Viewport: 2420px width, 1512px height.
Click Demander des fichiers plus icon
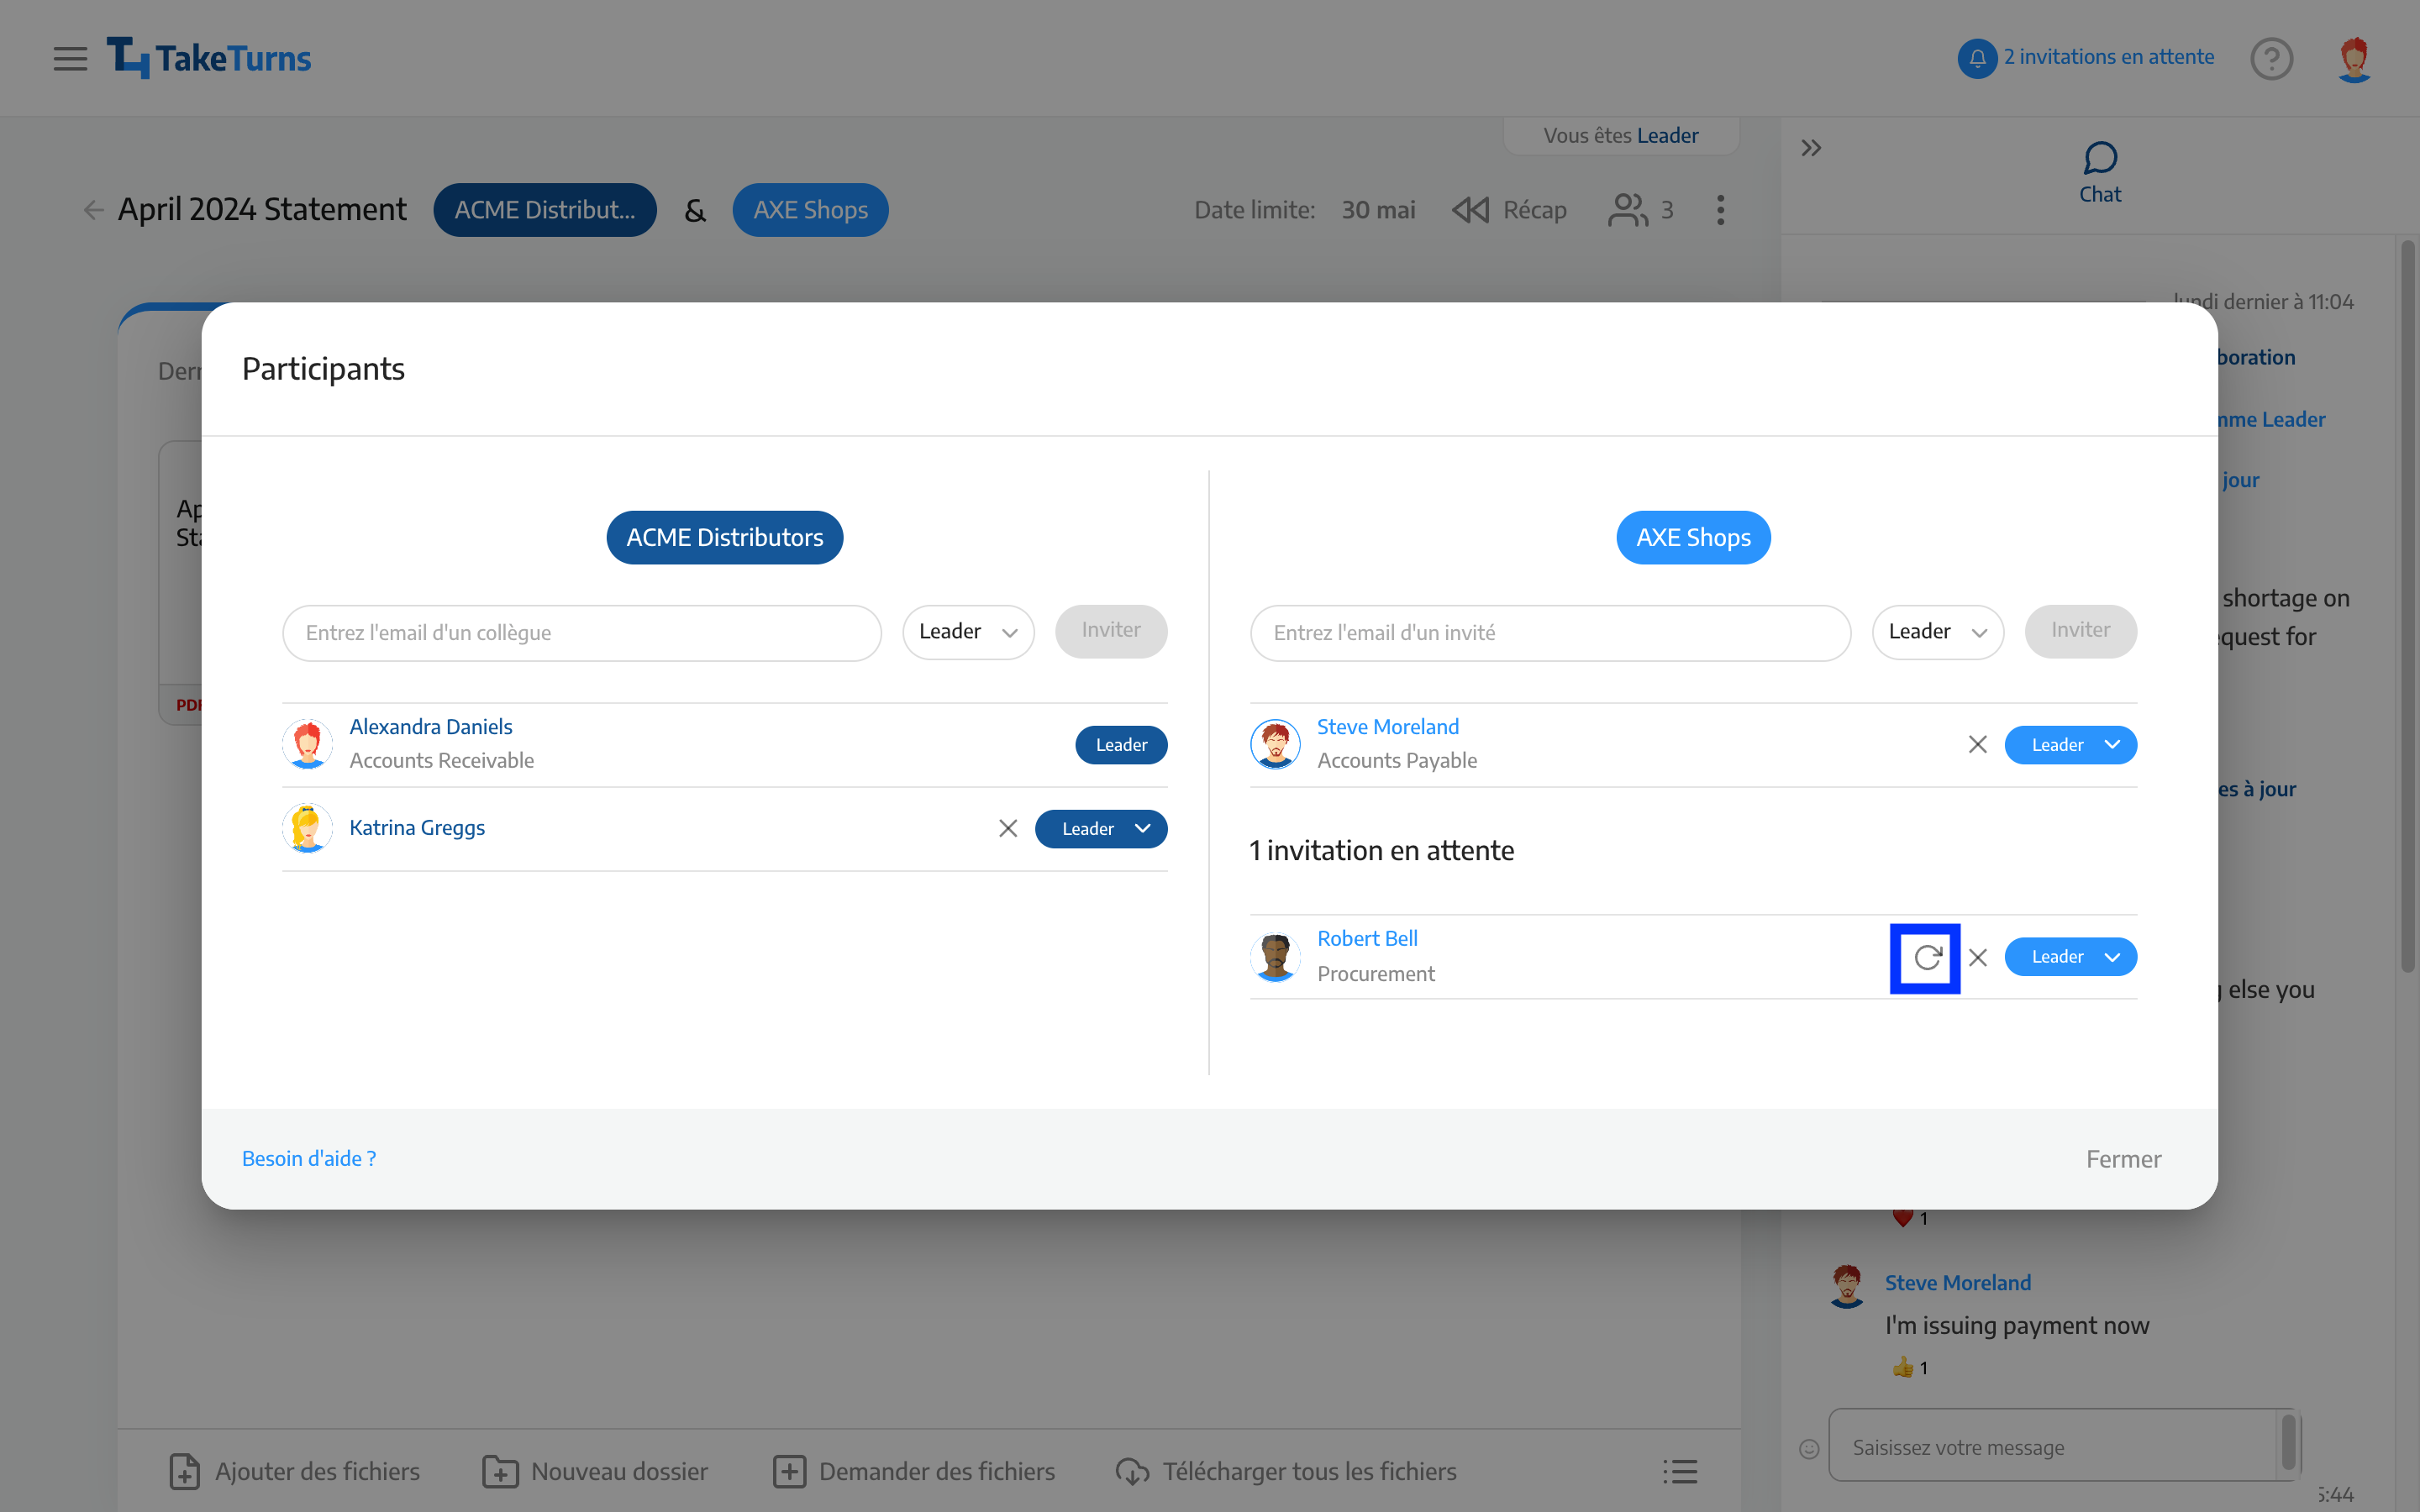(x=789, y=1472)
